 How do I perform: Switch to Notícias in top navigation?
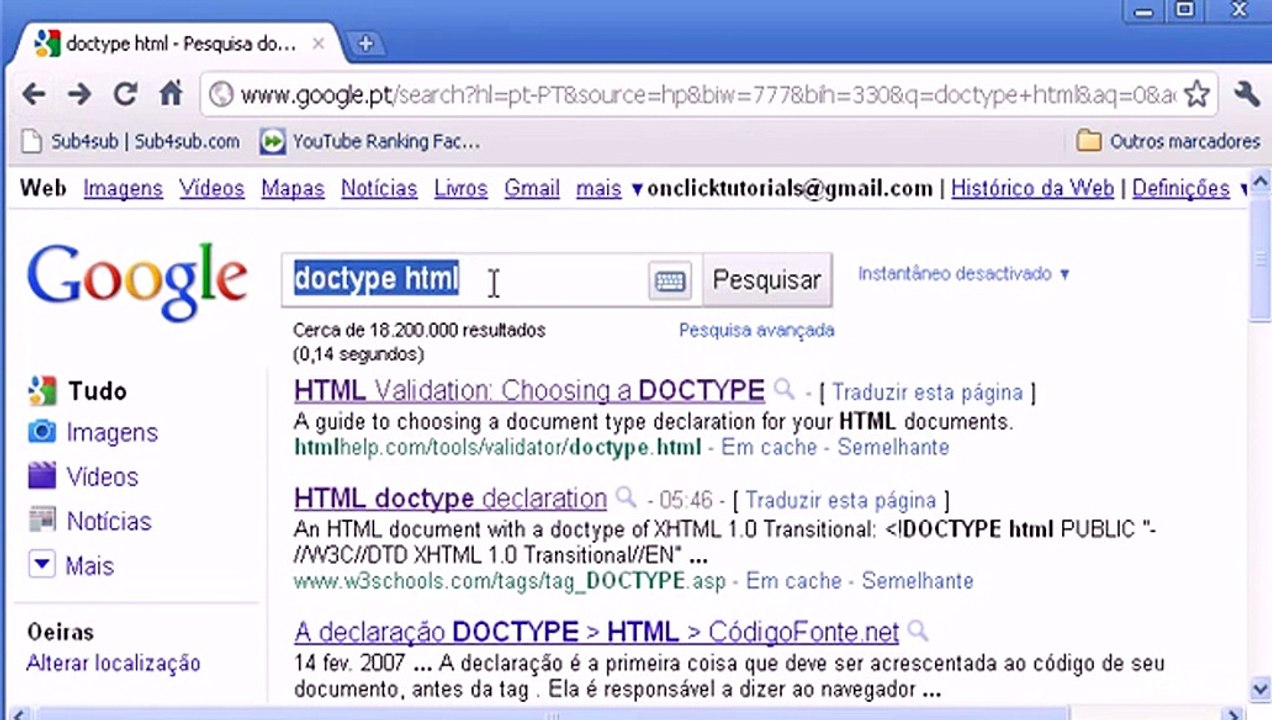click(379, 188)
